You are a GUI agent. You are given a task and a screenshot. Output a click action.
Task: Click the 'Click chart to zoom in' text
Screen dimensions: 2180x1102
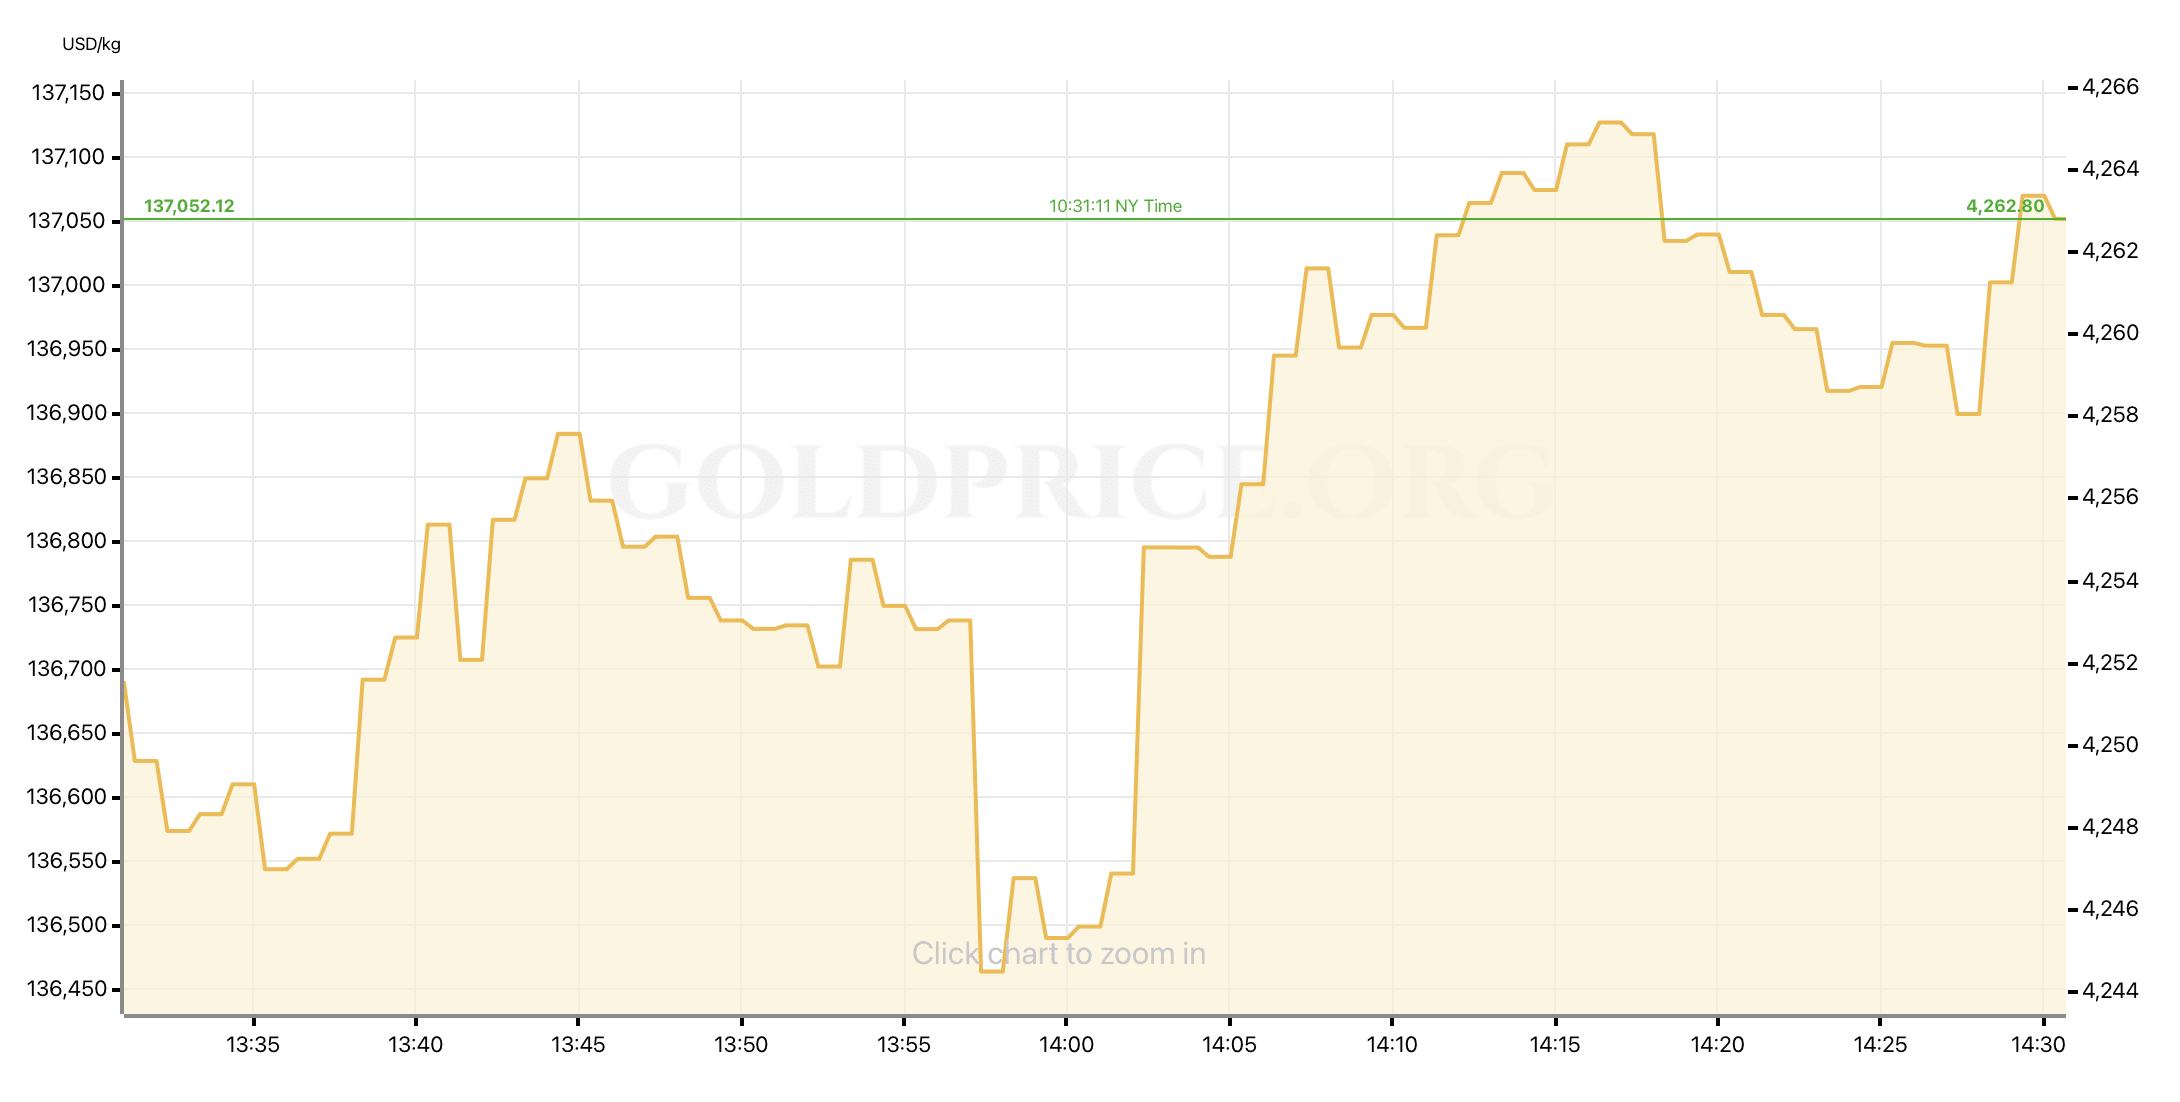[x=1058, y=954]
